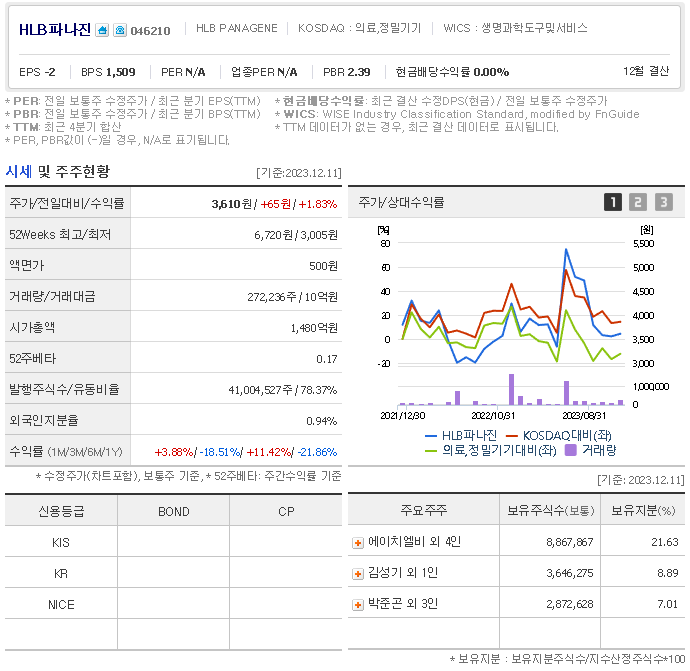Expand the 박준곤 외 3인 shareholder row

[358, 605]
